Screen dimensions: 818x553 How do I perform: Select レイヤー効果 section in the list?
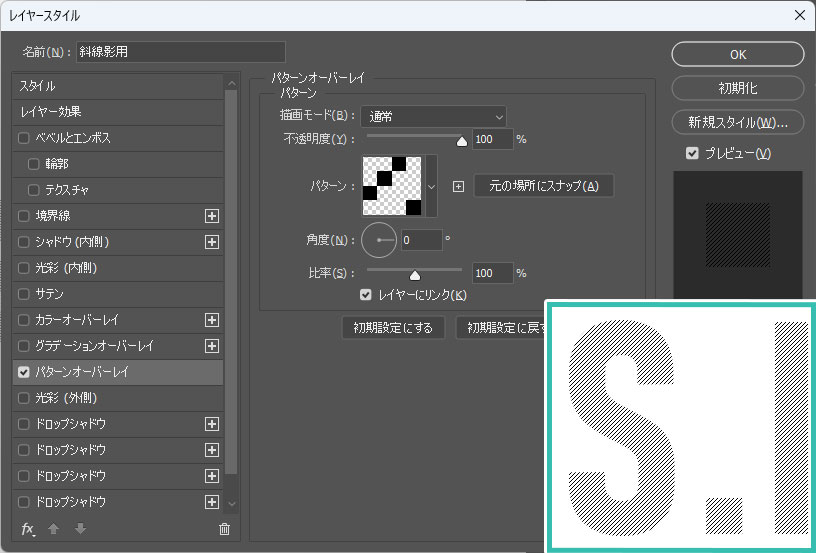pos(118,112)
